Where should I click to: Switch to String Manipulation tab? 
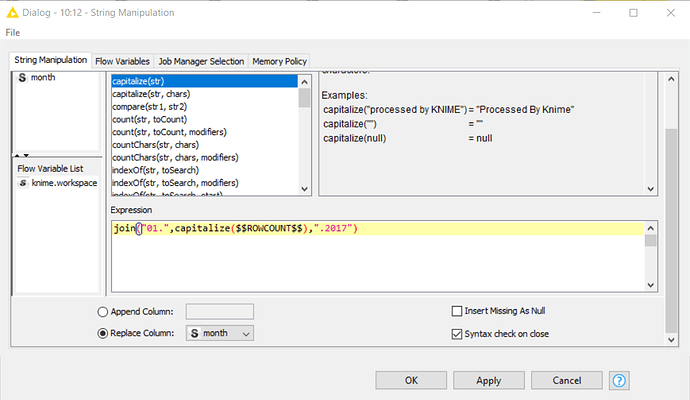pyautogui.click(x=51, y=60)
